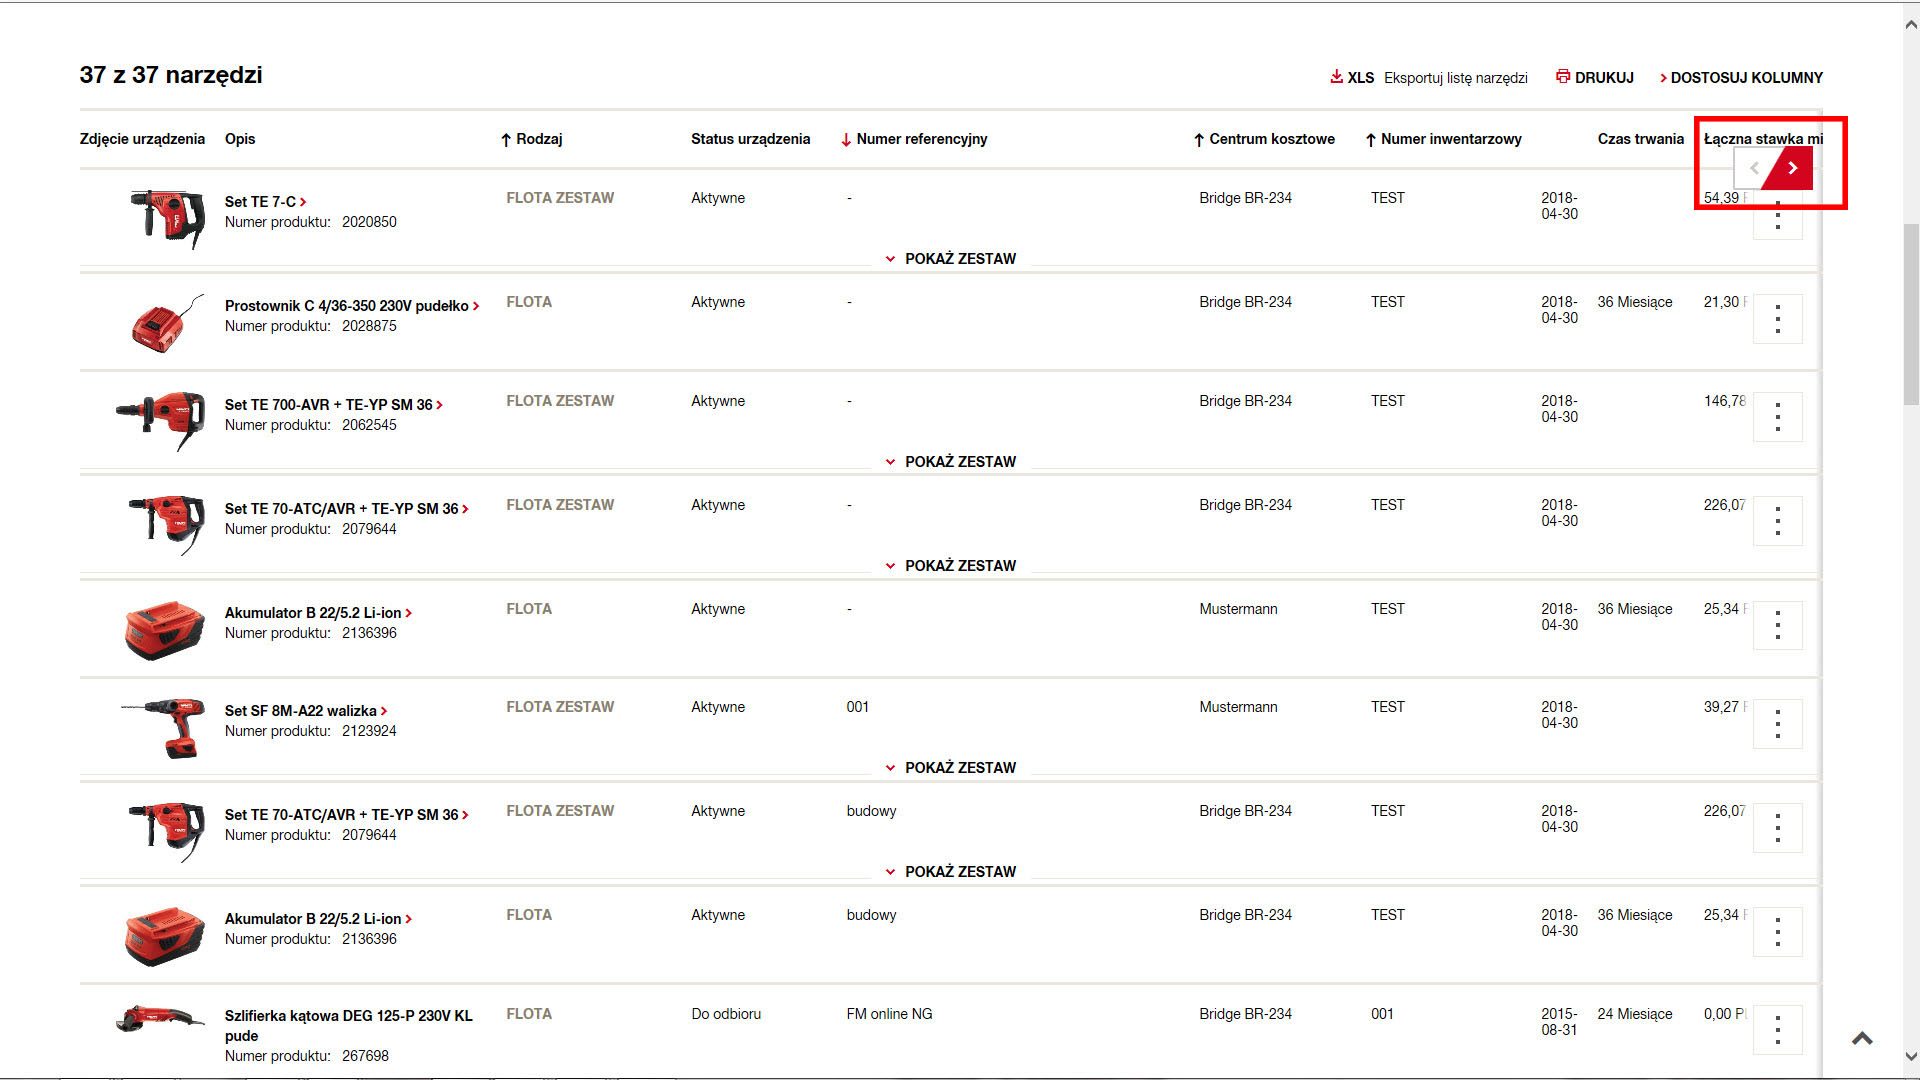Open three-dot menu for Set SF 8M-A22 walizka

tap(1777, 723)
